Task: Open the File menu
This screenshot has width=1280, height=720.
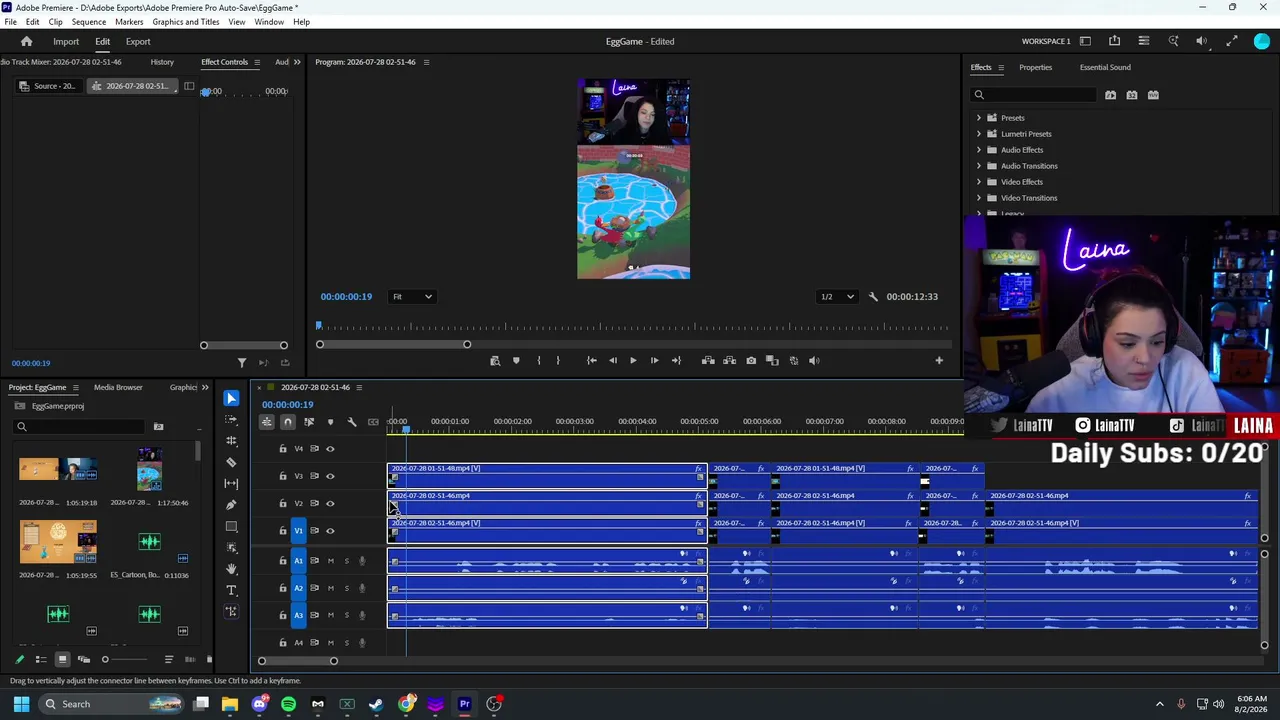Action: click(x=10, y=22)
